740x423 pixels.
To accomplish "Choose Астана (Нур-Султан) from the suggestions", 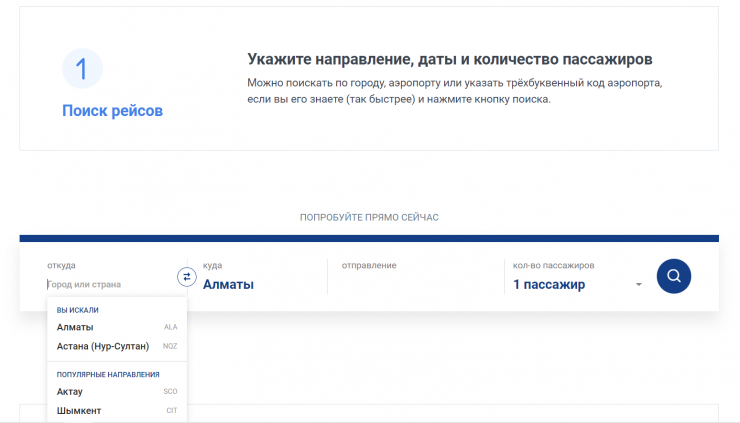I will [103, 346].
